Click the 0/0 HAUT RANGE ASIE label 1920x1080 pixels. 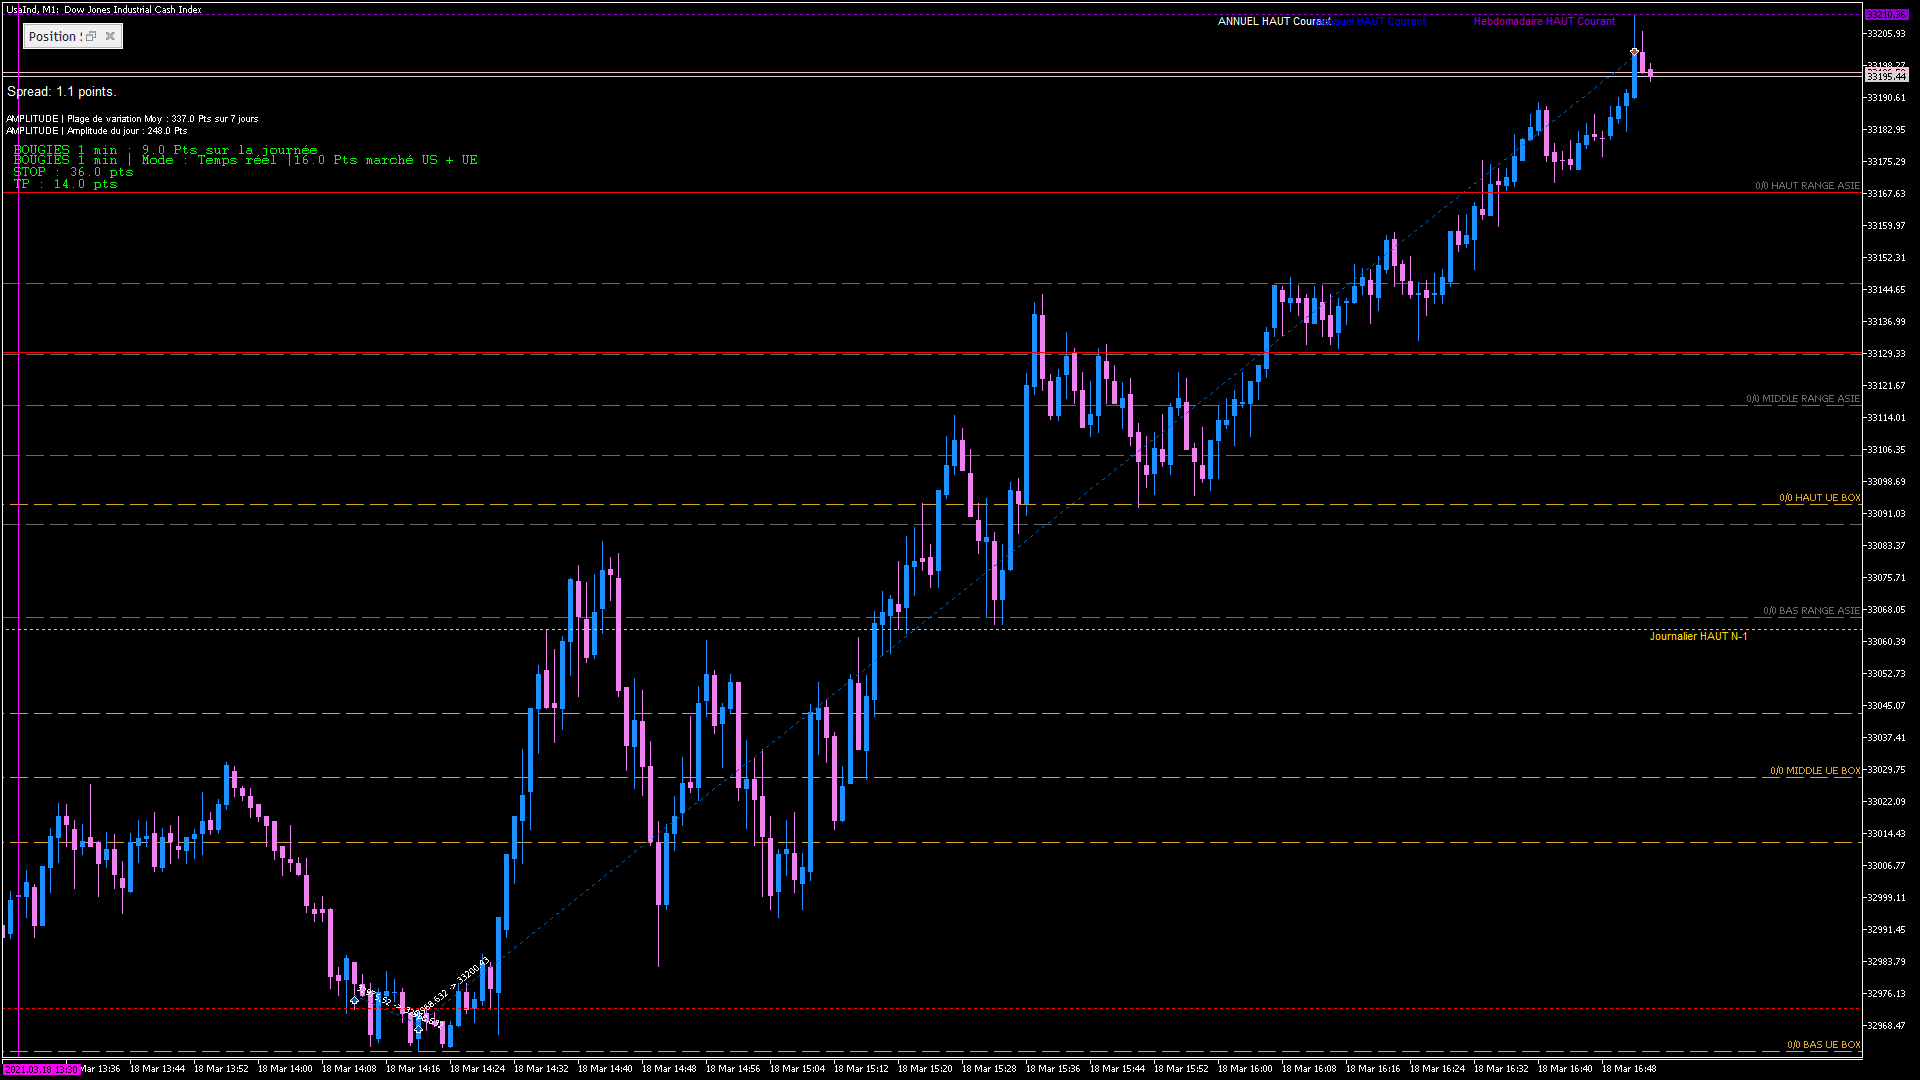tap(1807, 186)
